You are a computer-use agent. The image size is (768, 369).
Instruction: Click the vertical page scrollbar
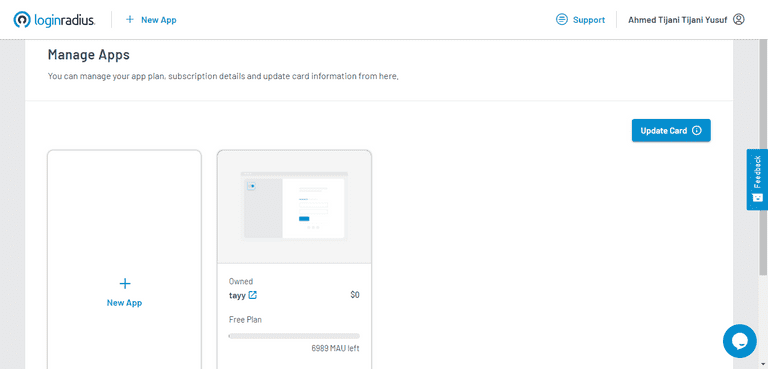(x=763, y=157)
